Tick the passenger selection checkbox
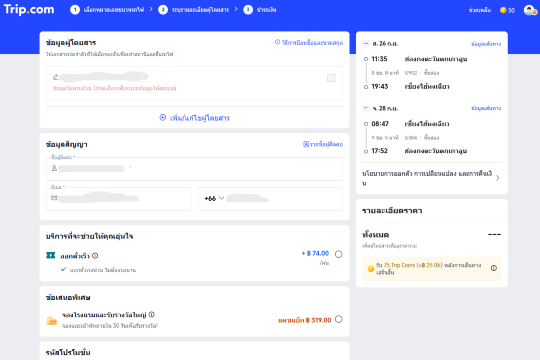Viewport: 540px width, 360px height. pyautogui.click(x=331, y=78)
